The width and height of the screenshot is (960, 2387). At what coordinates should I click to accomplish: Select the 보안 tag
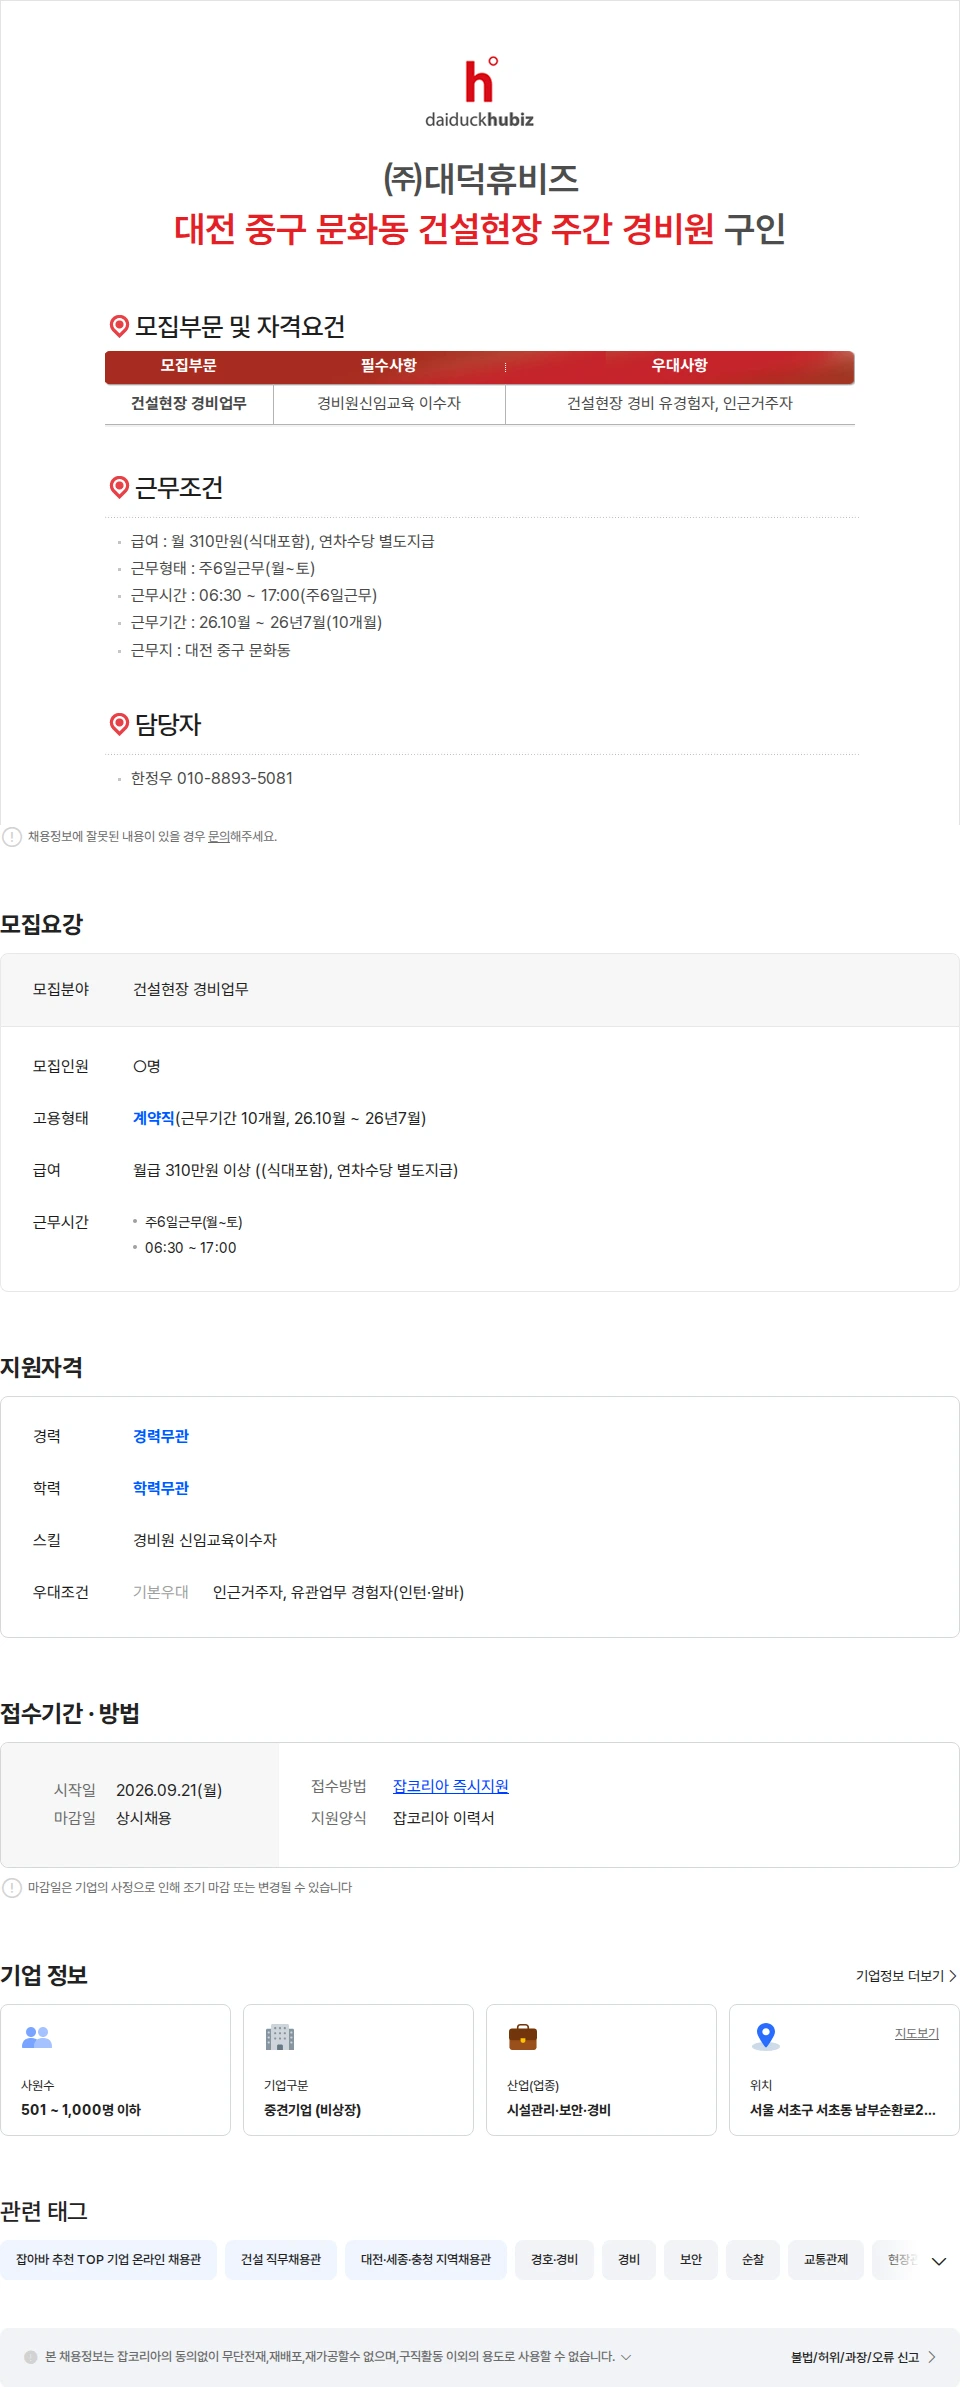click(691, 2260)
